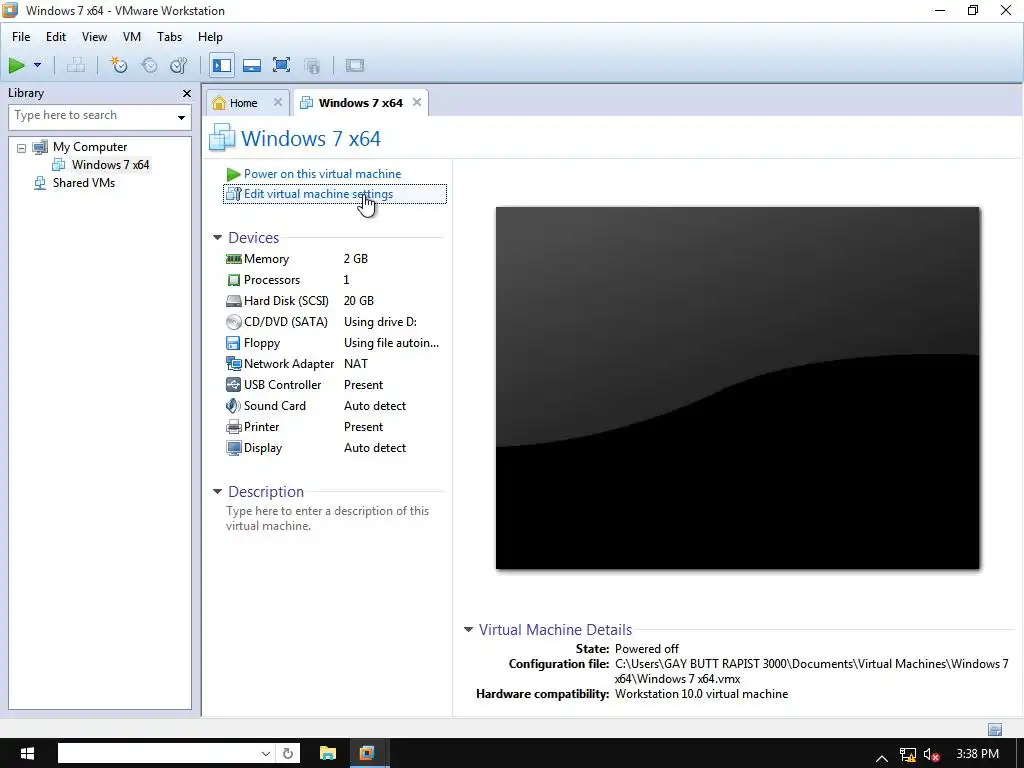
Task: Open the Tabs menu
Action: point(169,37)
